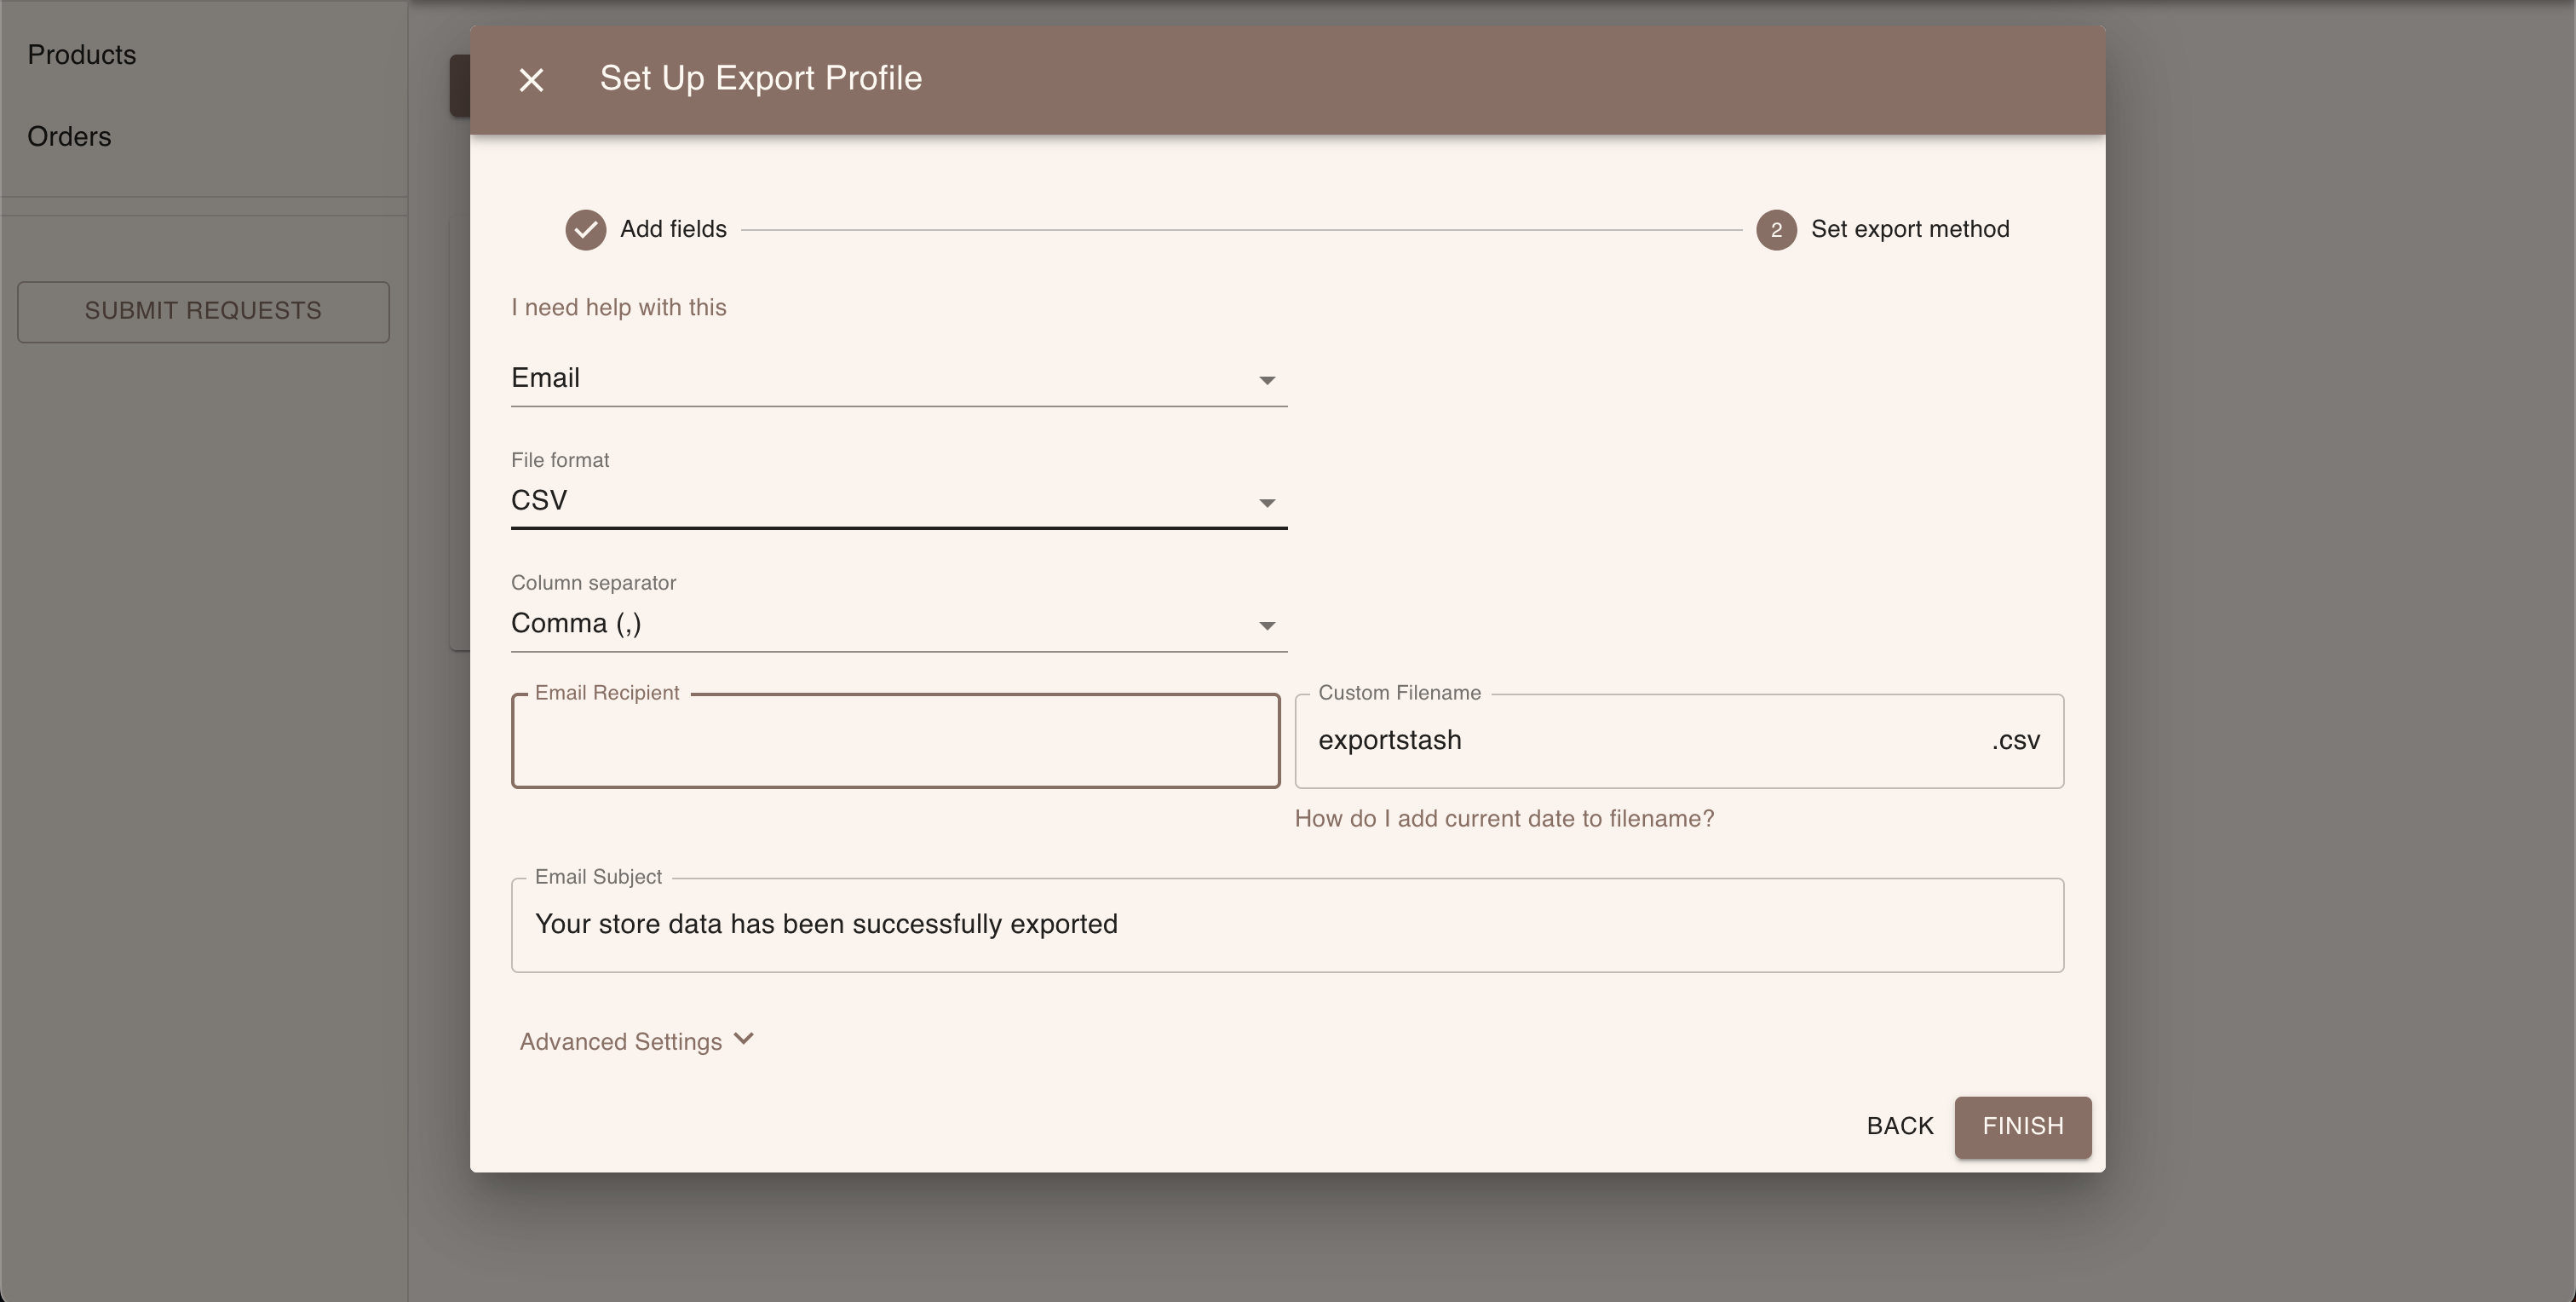Screen dimensions: 2576x1302
Task: Close the Set Up Export Profile dialog
Action: [x=531, y=80]
